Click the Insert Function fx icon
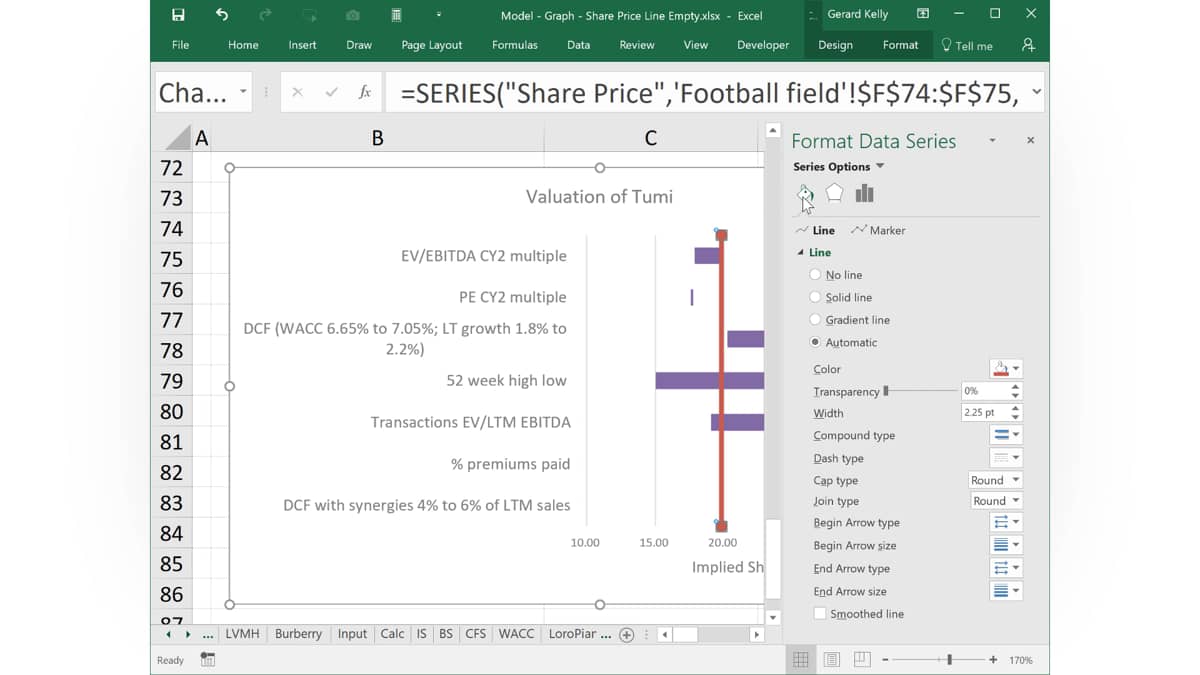 click(x=365, y=92)
